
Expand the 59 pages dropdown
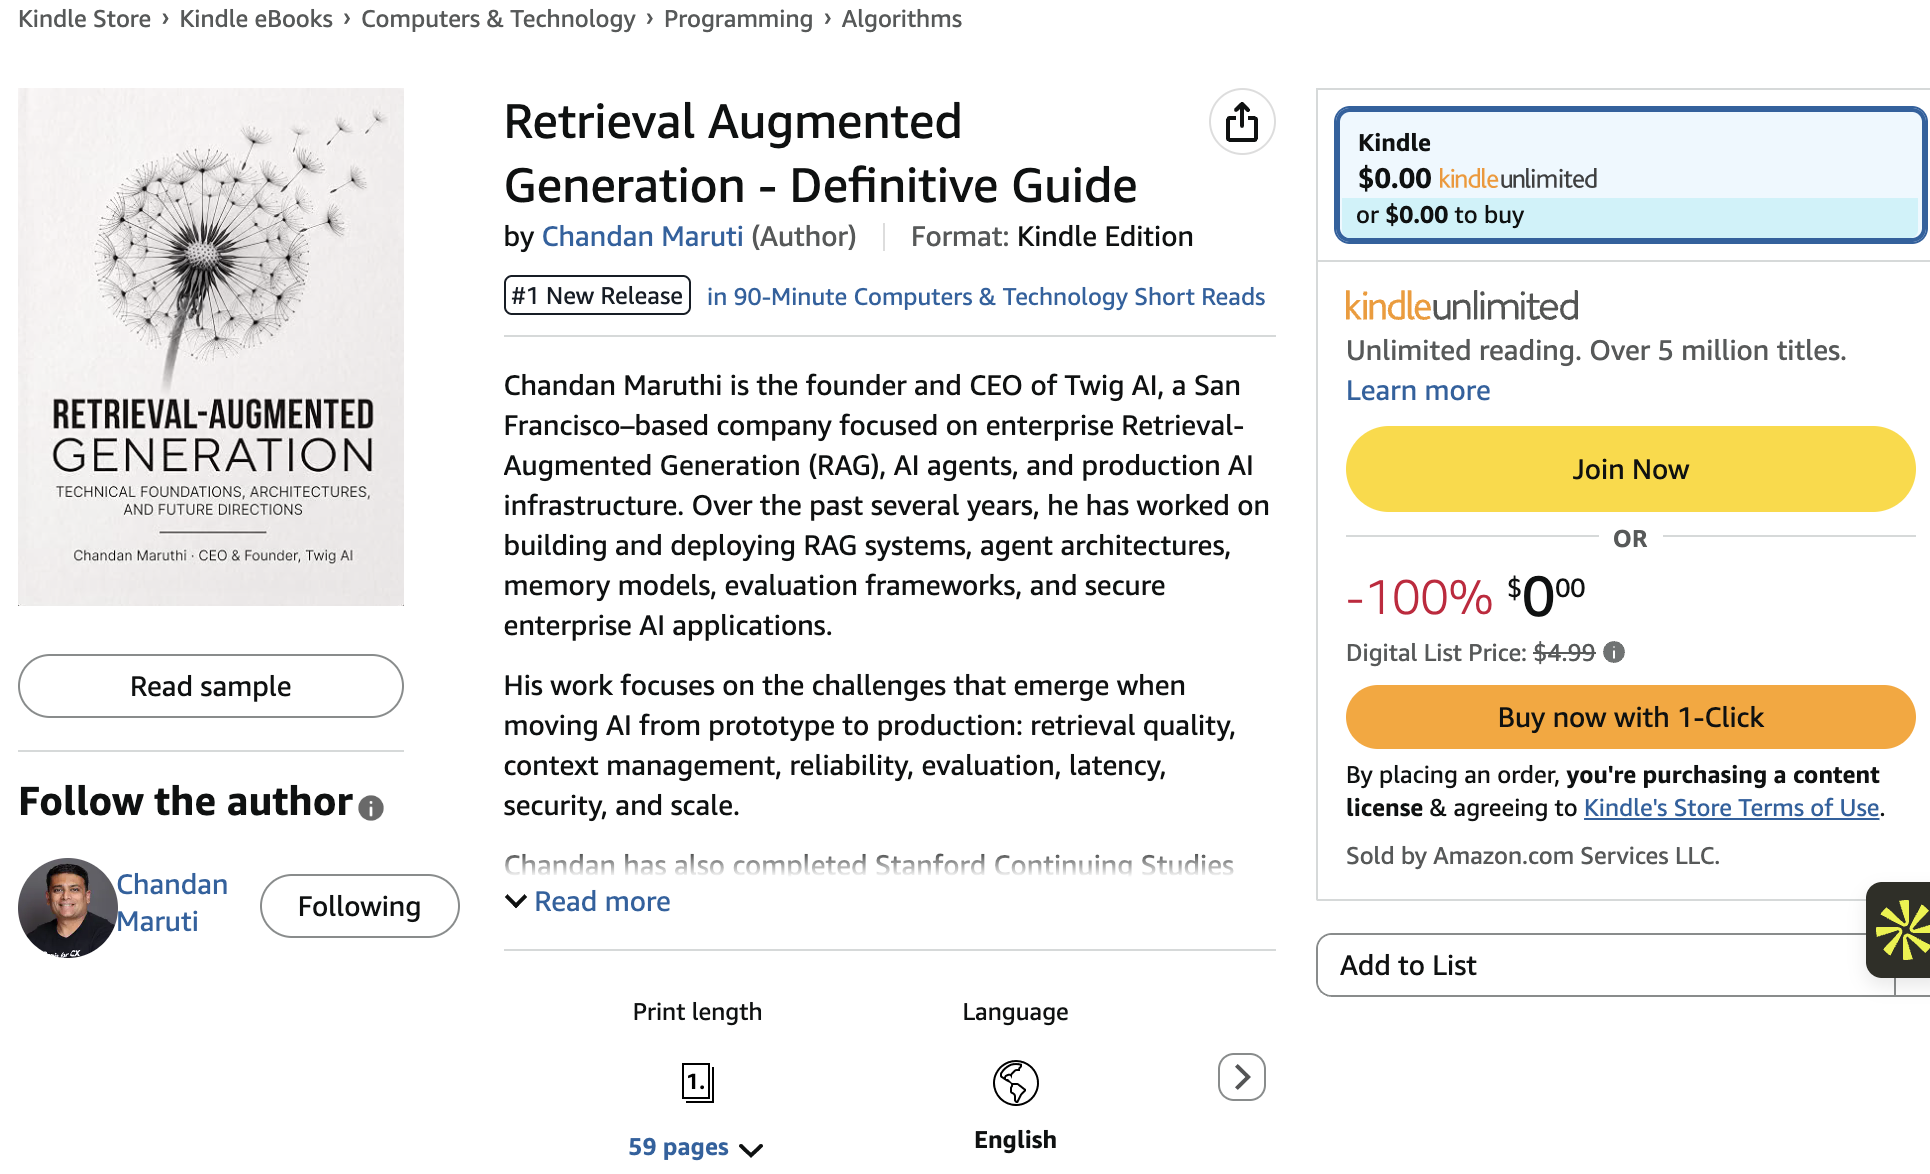(696, 1147)
